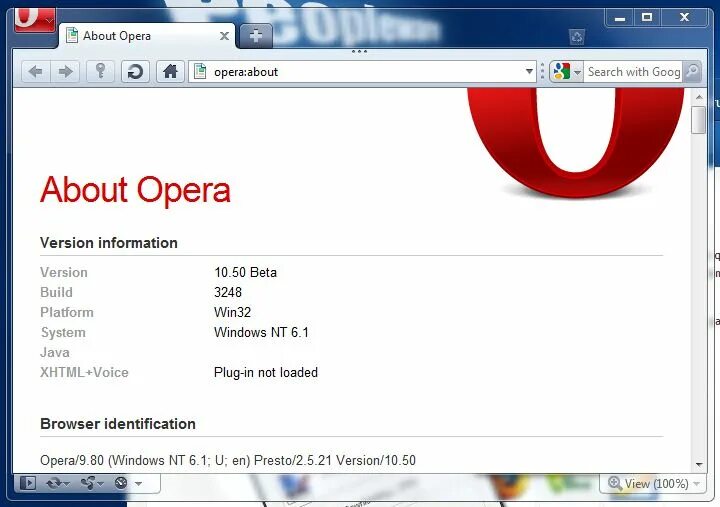Close the About Opera tab
The image size is (720, 507).
[x=224, y=36]
